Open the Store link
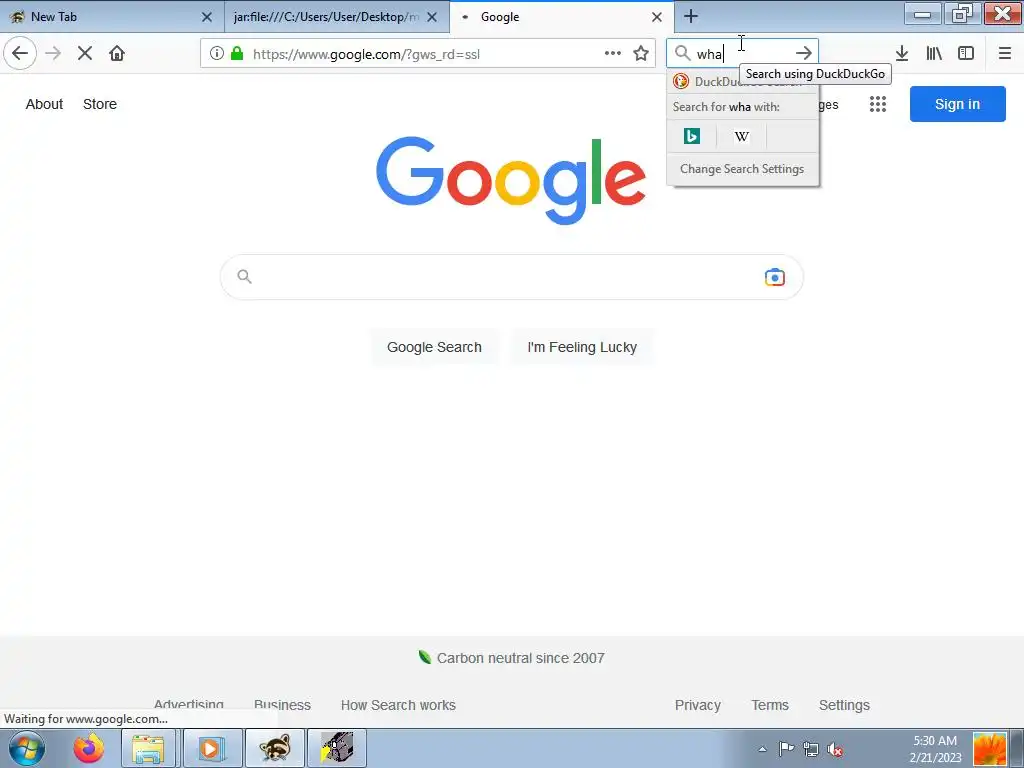1024x768 pixels. 100,104
